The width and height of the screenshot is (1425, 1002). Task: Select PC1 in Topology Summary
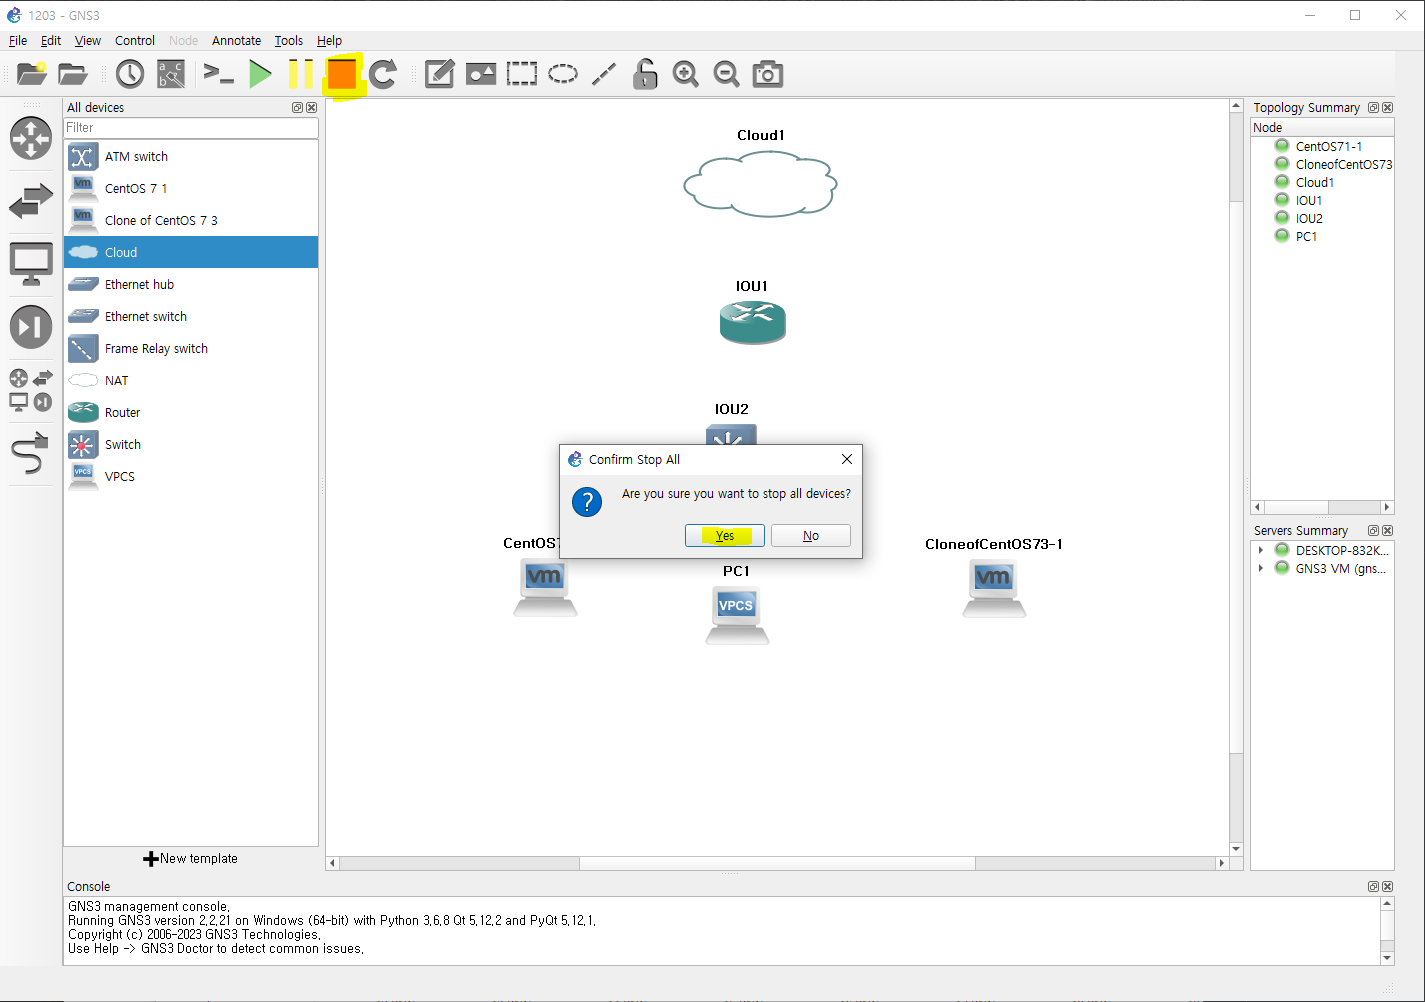(x=1306, y=236)
